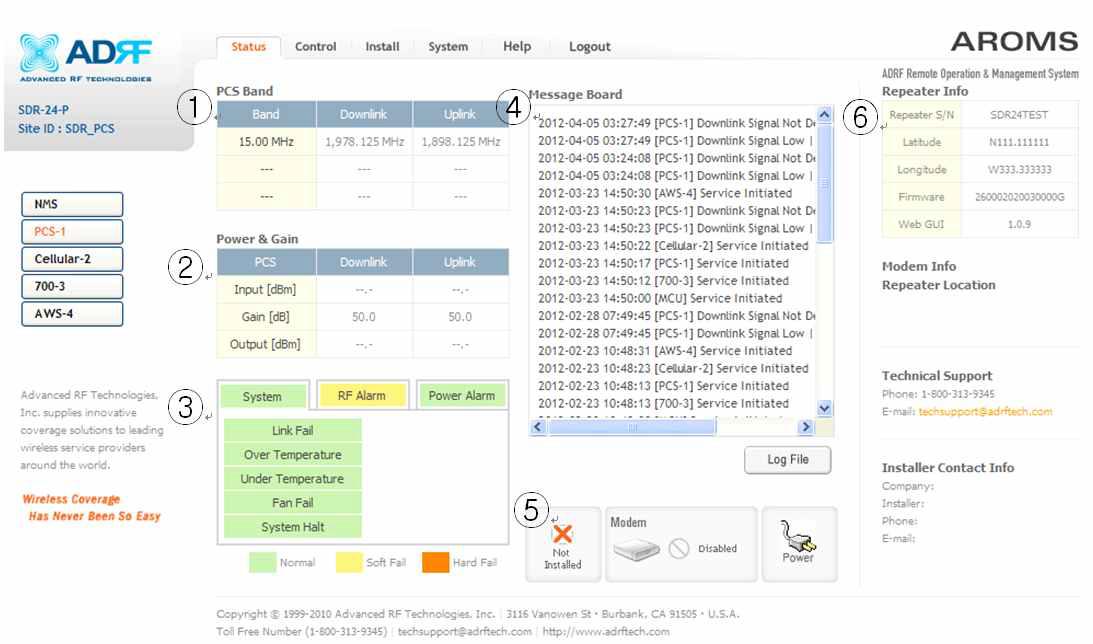Switch to the Install tab
Screen dimensions: 1093x644
click(382, 47)
